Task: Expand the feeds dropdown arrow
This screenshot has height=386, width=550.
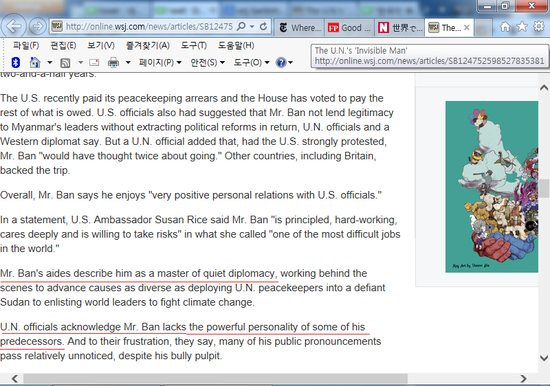Action: point(80,62)
